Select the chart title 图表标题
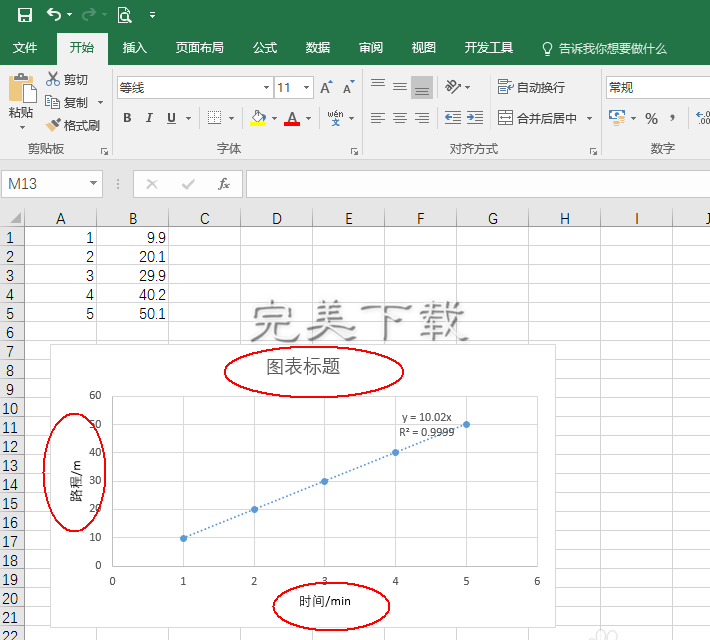The image size is (710, 640). click(x=303, y=367)
